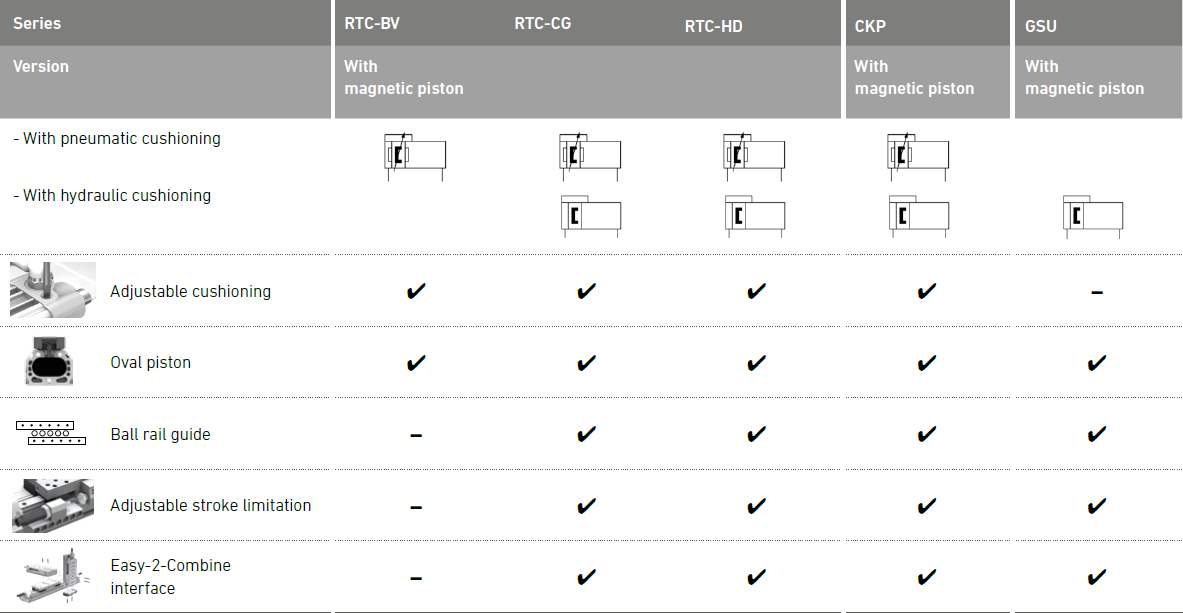The image size is (1183, 613).
Task: Select GSU hydraulic cushioning cylinder symbol
Action: pyautogui.click(x=1093, y=216)
